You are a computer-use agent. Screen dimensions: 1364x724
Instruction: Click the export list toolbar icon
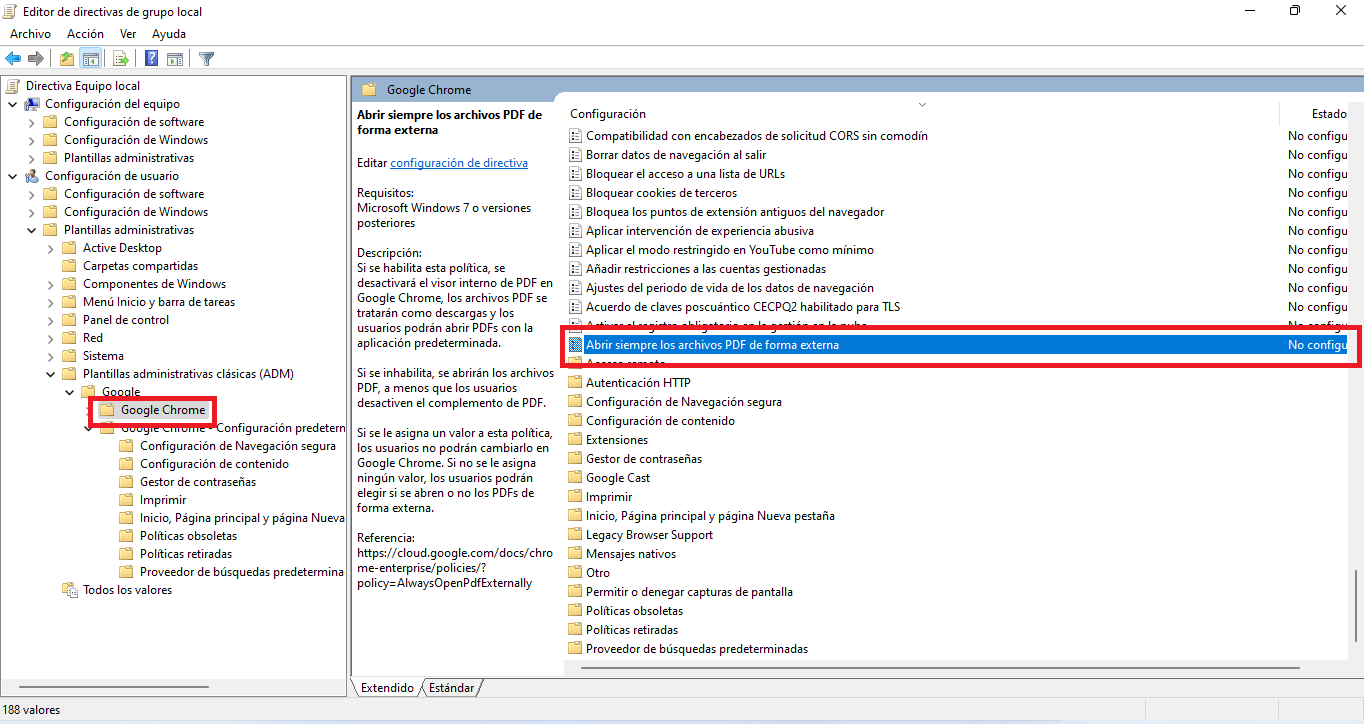[120, 59]
